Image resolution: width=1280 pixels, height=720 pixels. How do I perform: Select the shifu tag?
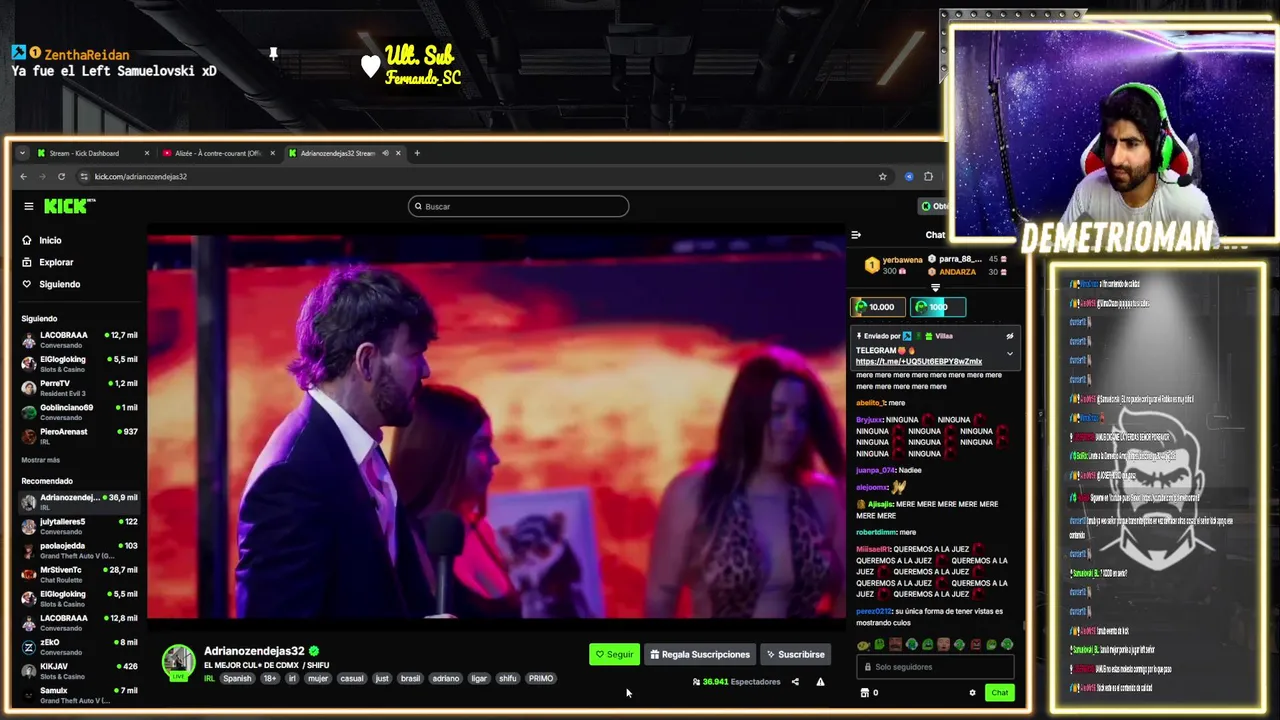tap(508, 679)
